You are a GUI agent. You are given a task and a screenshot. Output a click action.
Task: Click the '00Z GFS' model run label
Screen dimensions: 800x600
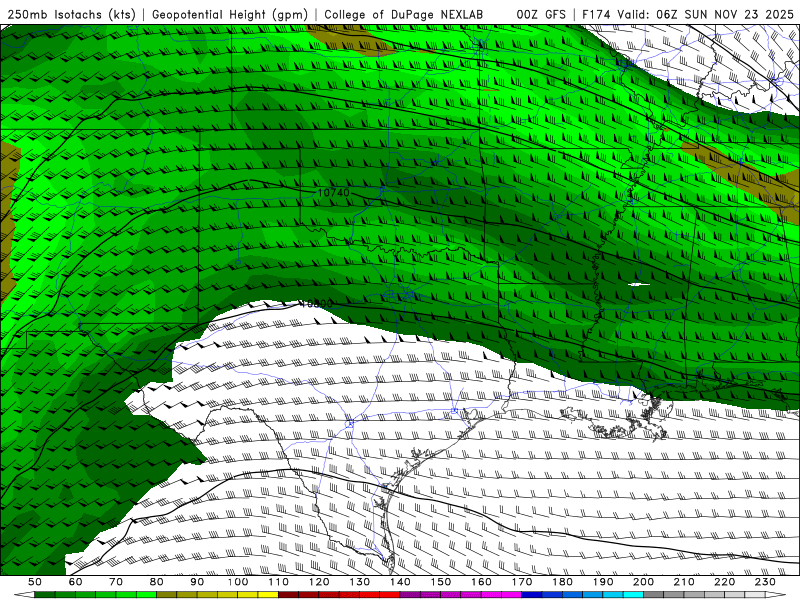pos(541,15)
